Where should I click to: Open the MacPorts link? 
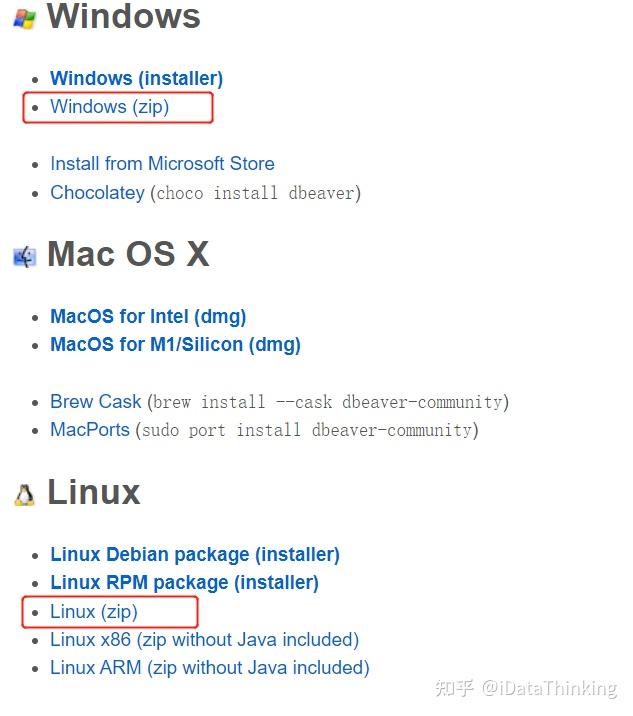(90, 430)
